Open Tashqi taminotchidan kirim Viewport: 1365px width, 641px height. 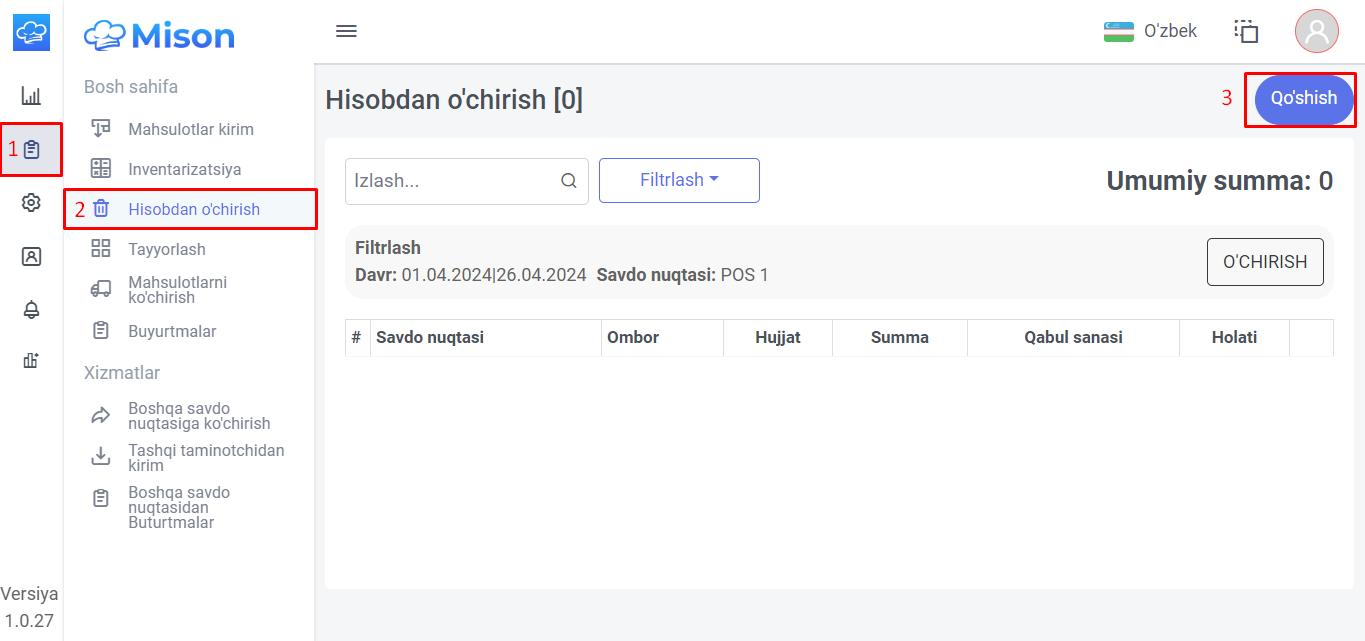click(191, 458)
